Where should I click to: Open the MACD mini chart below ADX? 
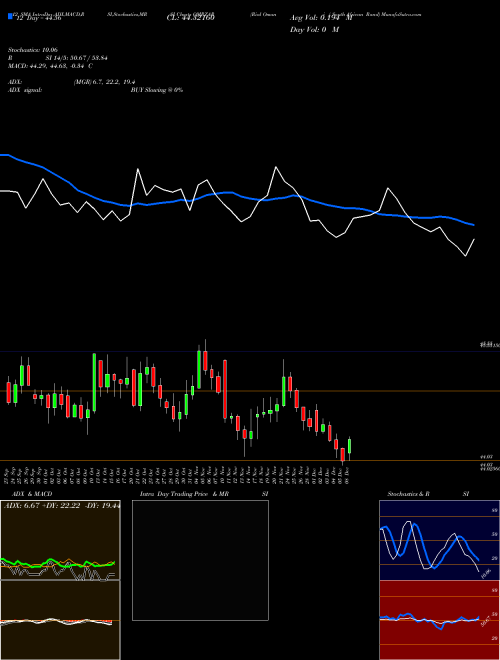pos(60,620)
